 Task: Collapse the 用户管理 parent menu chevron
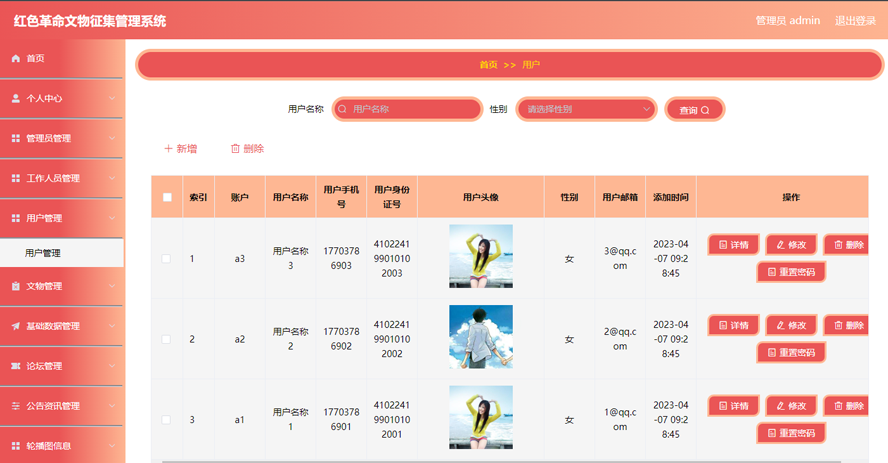point(112,218)
